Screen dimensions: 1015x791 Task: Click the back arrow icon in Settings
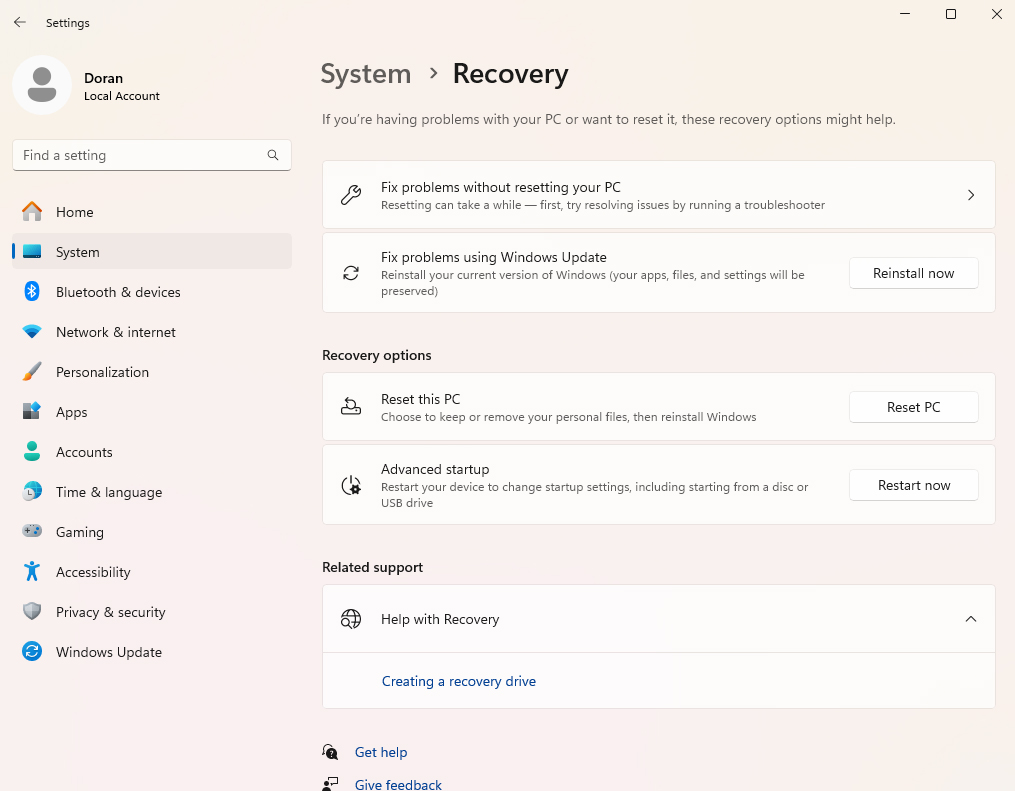(20, 22)
